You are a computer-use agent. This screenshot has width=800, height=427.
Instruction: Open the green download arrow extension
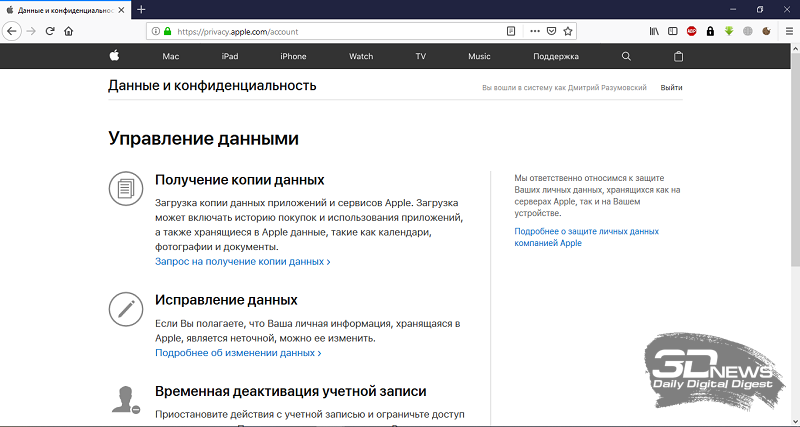[729, 31]
